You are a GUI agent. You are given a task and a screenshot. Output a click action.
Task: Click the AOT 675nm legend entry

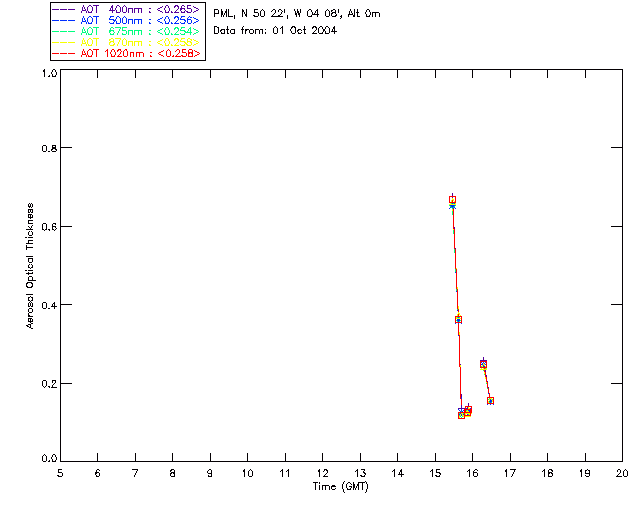tap(127, 31)
